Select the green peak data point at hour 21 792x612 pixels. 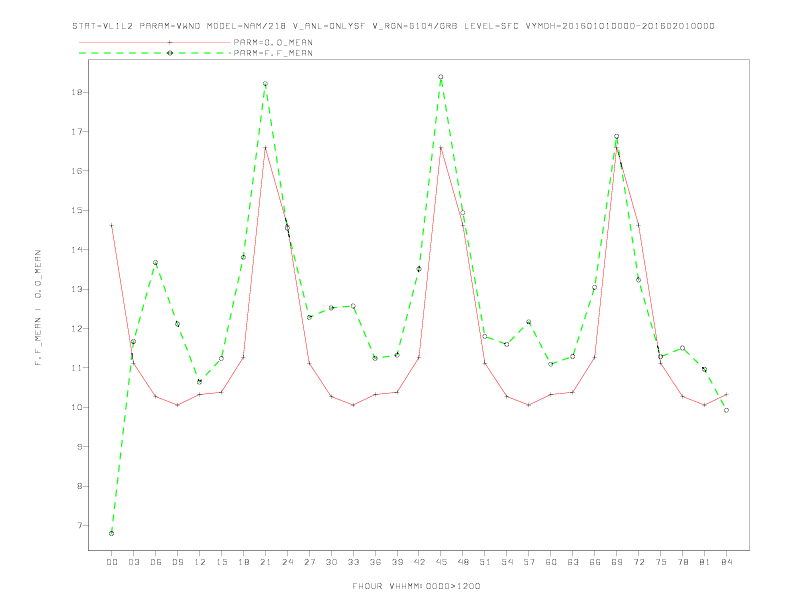pyautogui.click(x=265, y=84)
